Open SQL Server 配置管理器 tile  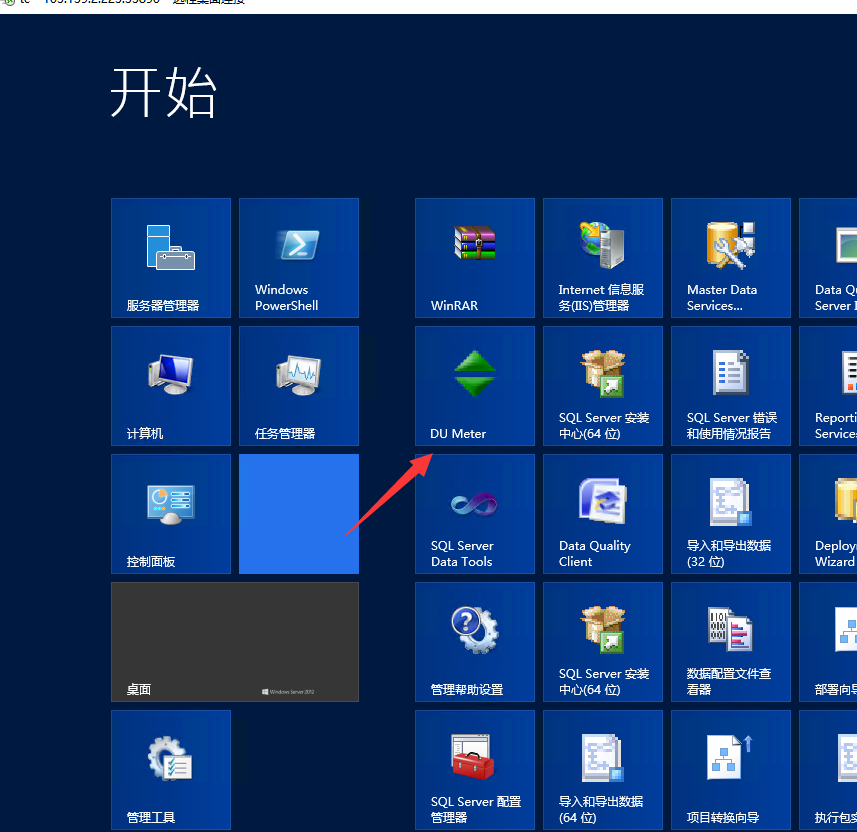tap(475, 768)
